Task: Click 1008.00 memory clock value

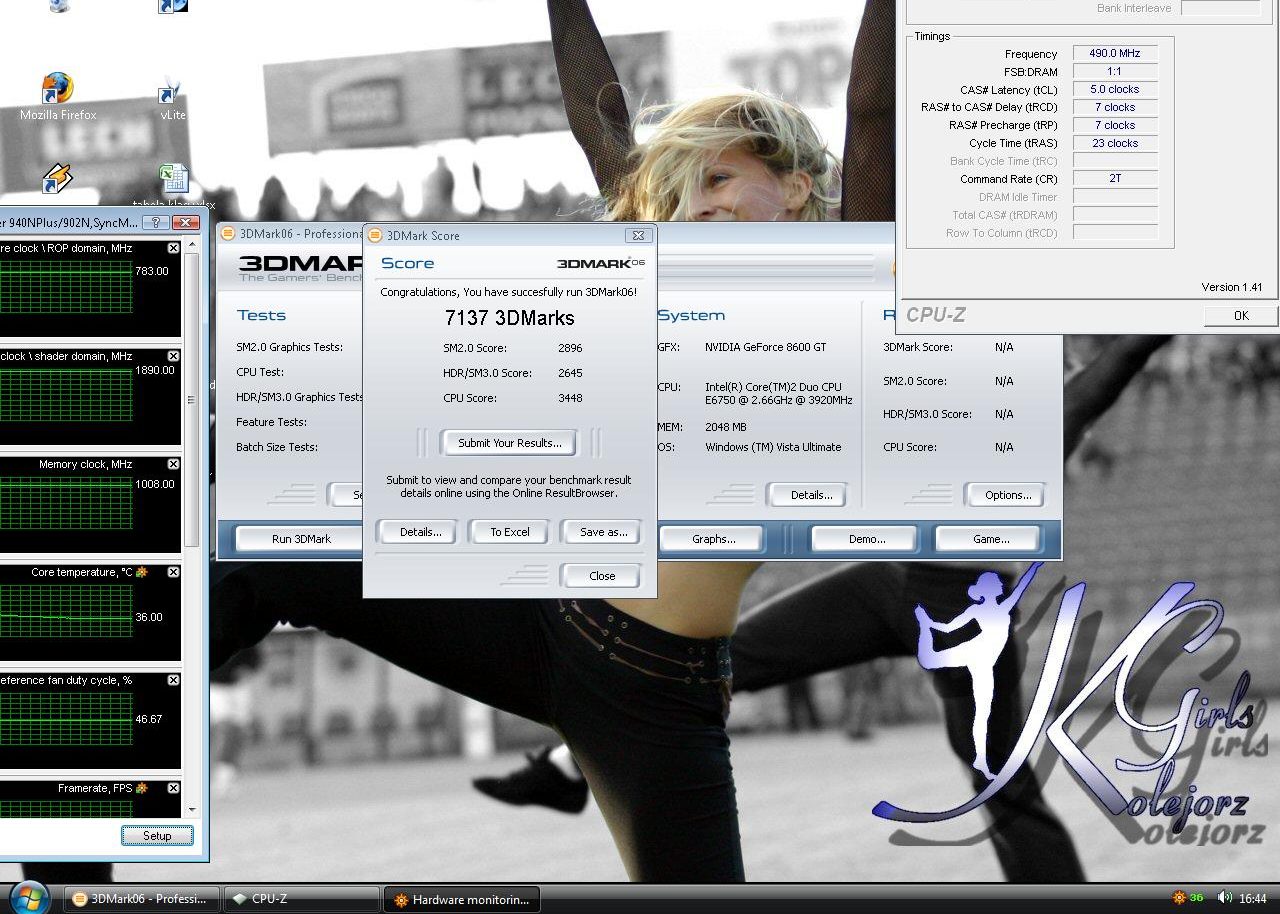Action: (155, 484)
